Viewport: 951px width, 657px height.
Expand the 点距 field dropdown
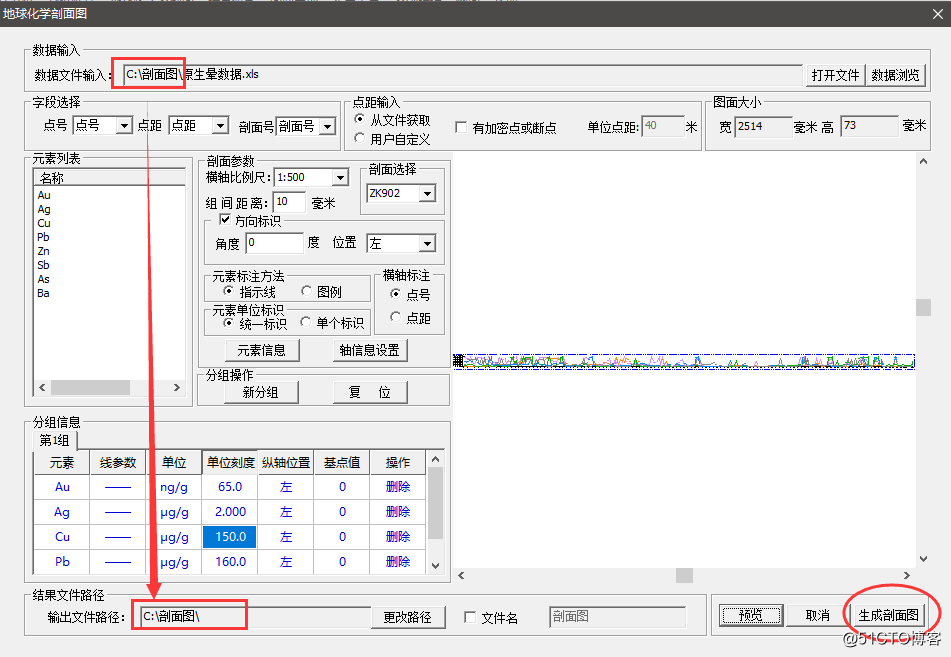click(x=221, y=126)
